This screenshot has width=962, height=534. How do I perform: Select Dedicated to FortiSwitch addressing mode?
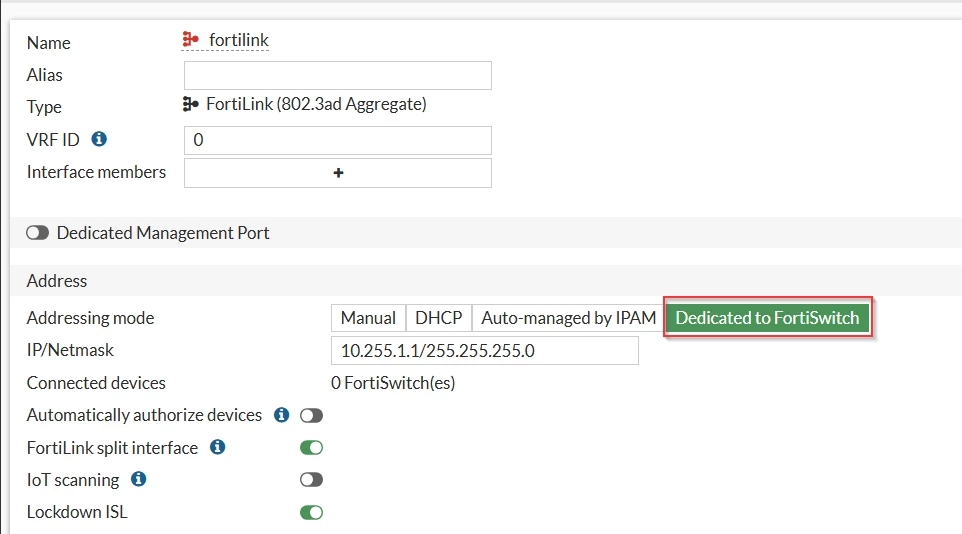pos(768,317)
